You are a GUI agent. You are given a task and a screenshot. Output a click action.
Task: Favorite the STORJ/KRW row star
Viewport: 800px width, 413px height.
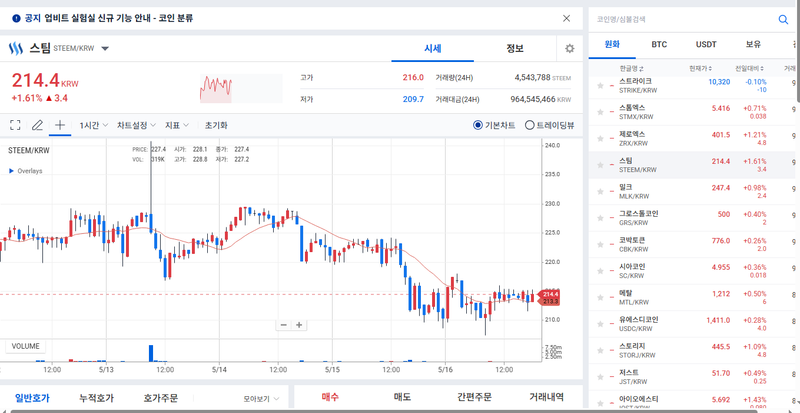(x=601, y=351)
